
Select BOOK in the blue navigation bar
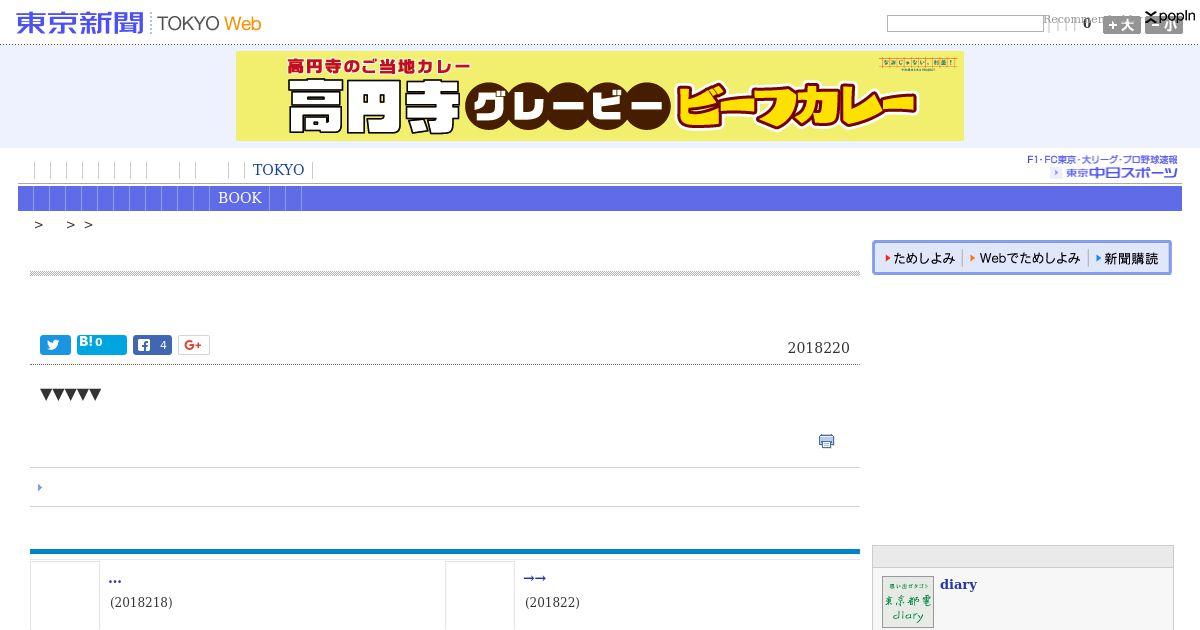point(240,198)
